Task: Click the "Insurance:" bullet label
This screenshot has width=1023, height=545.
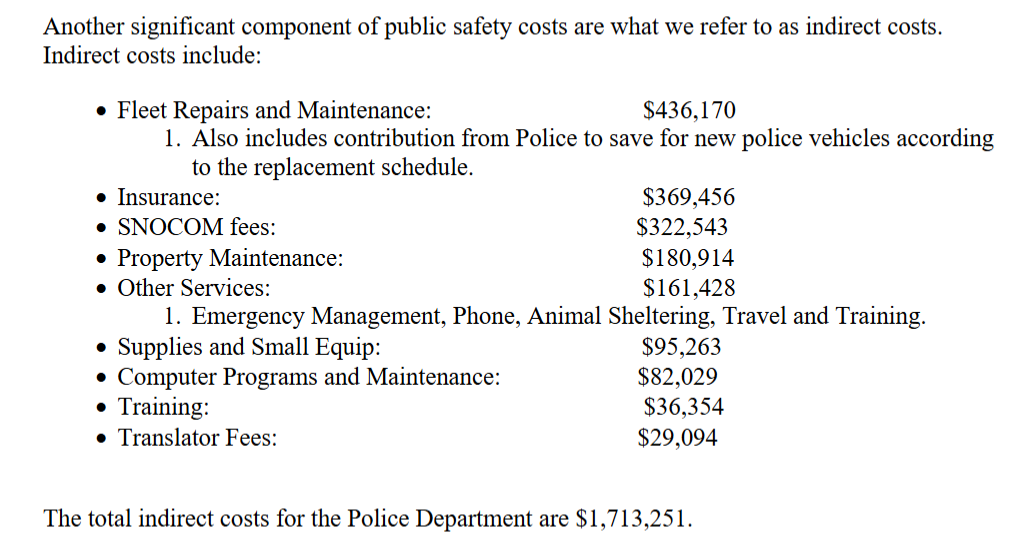Action: tap(169, 198)
